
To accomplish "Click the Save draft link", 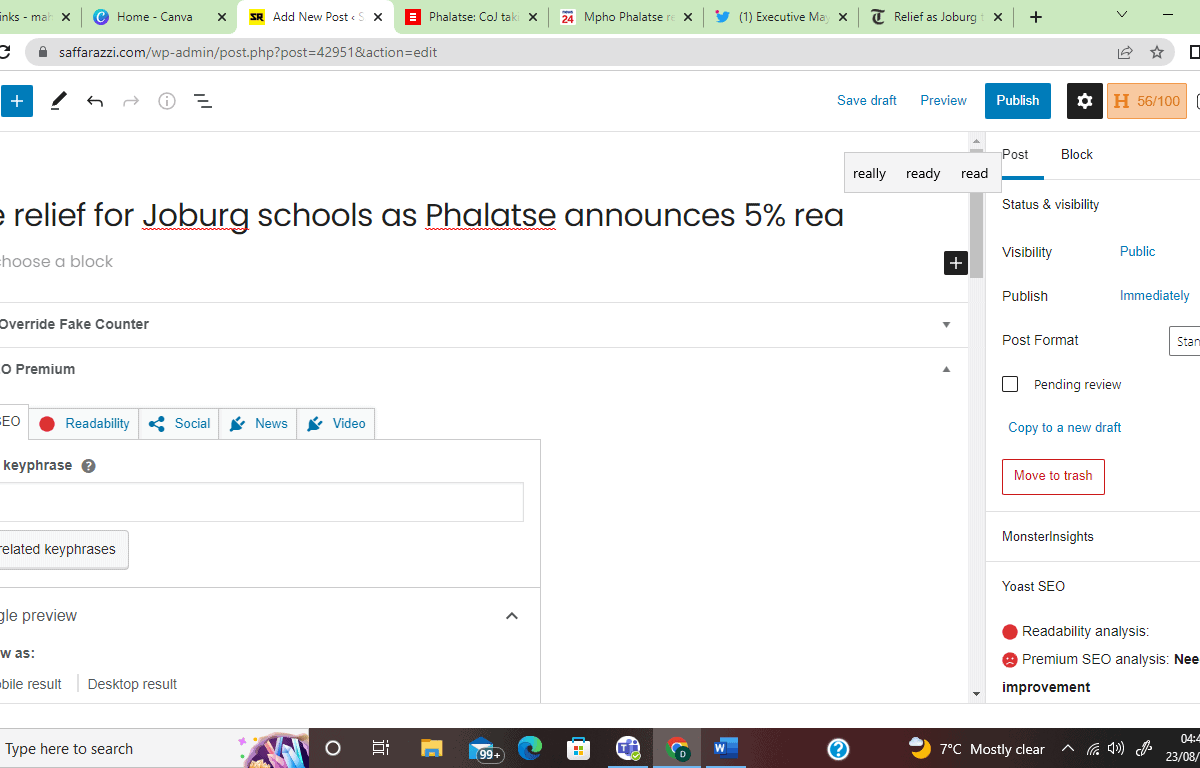I will (867, 101).
